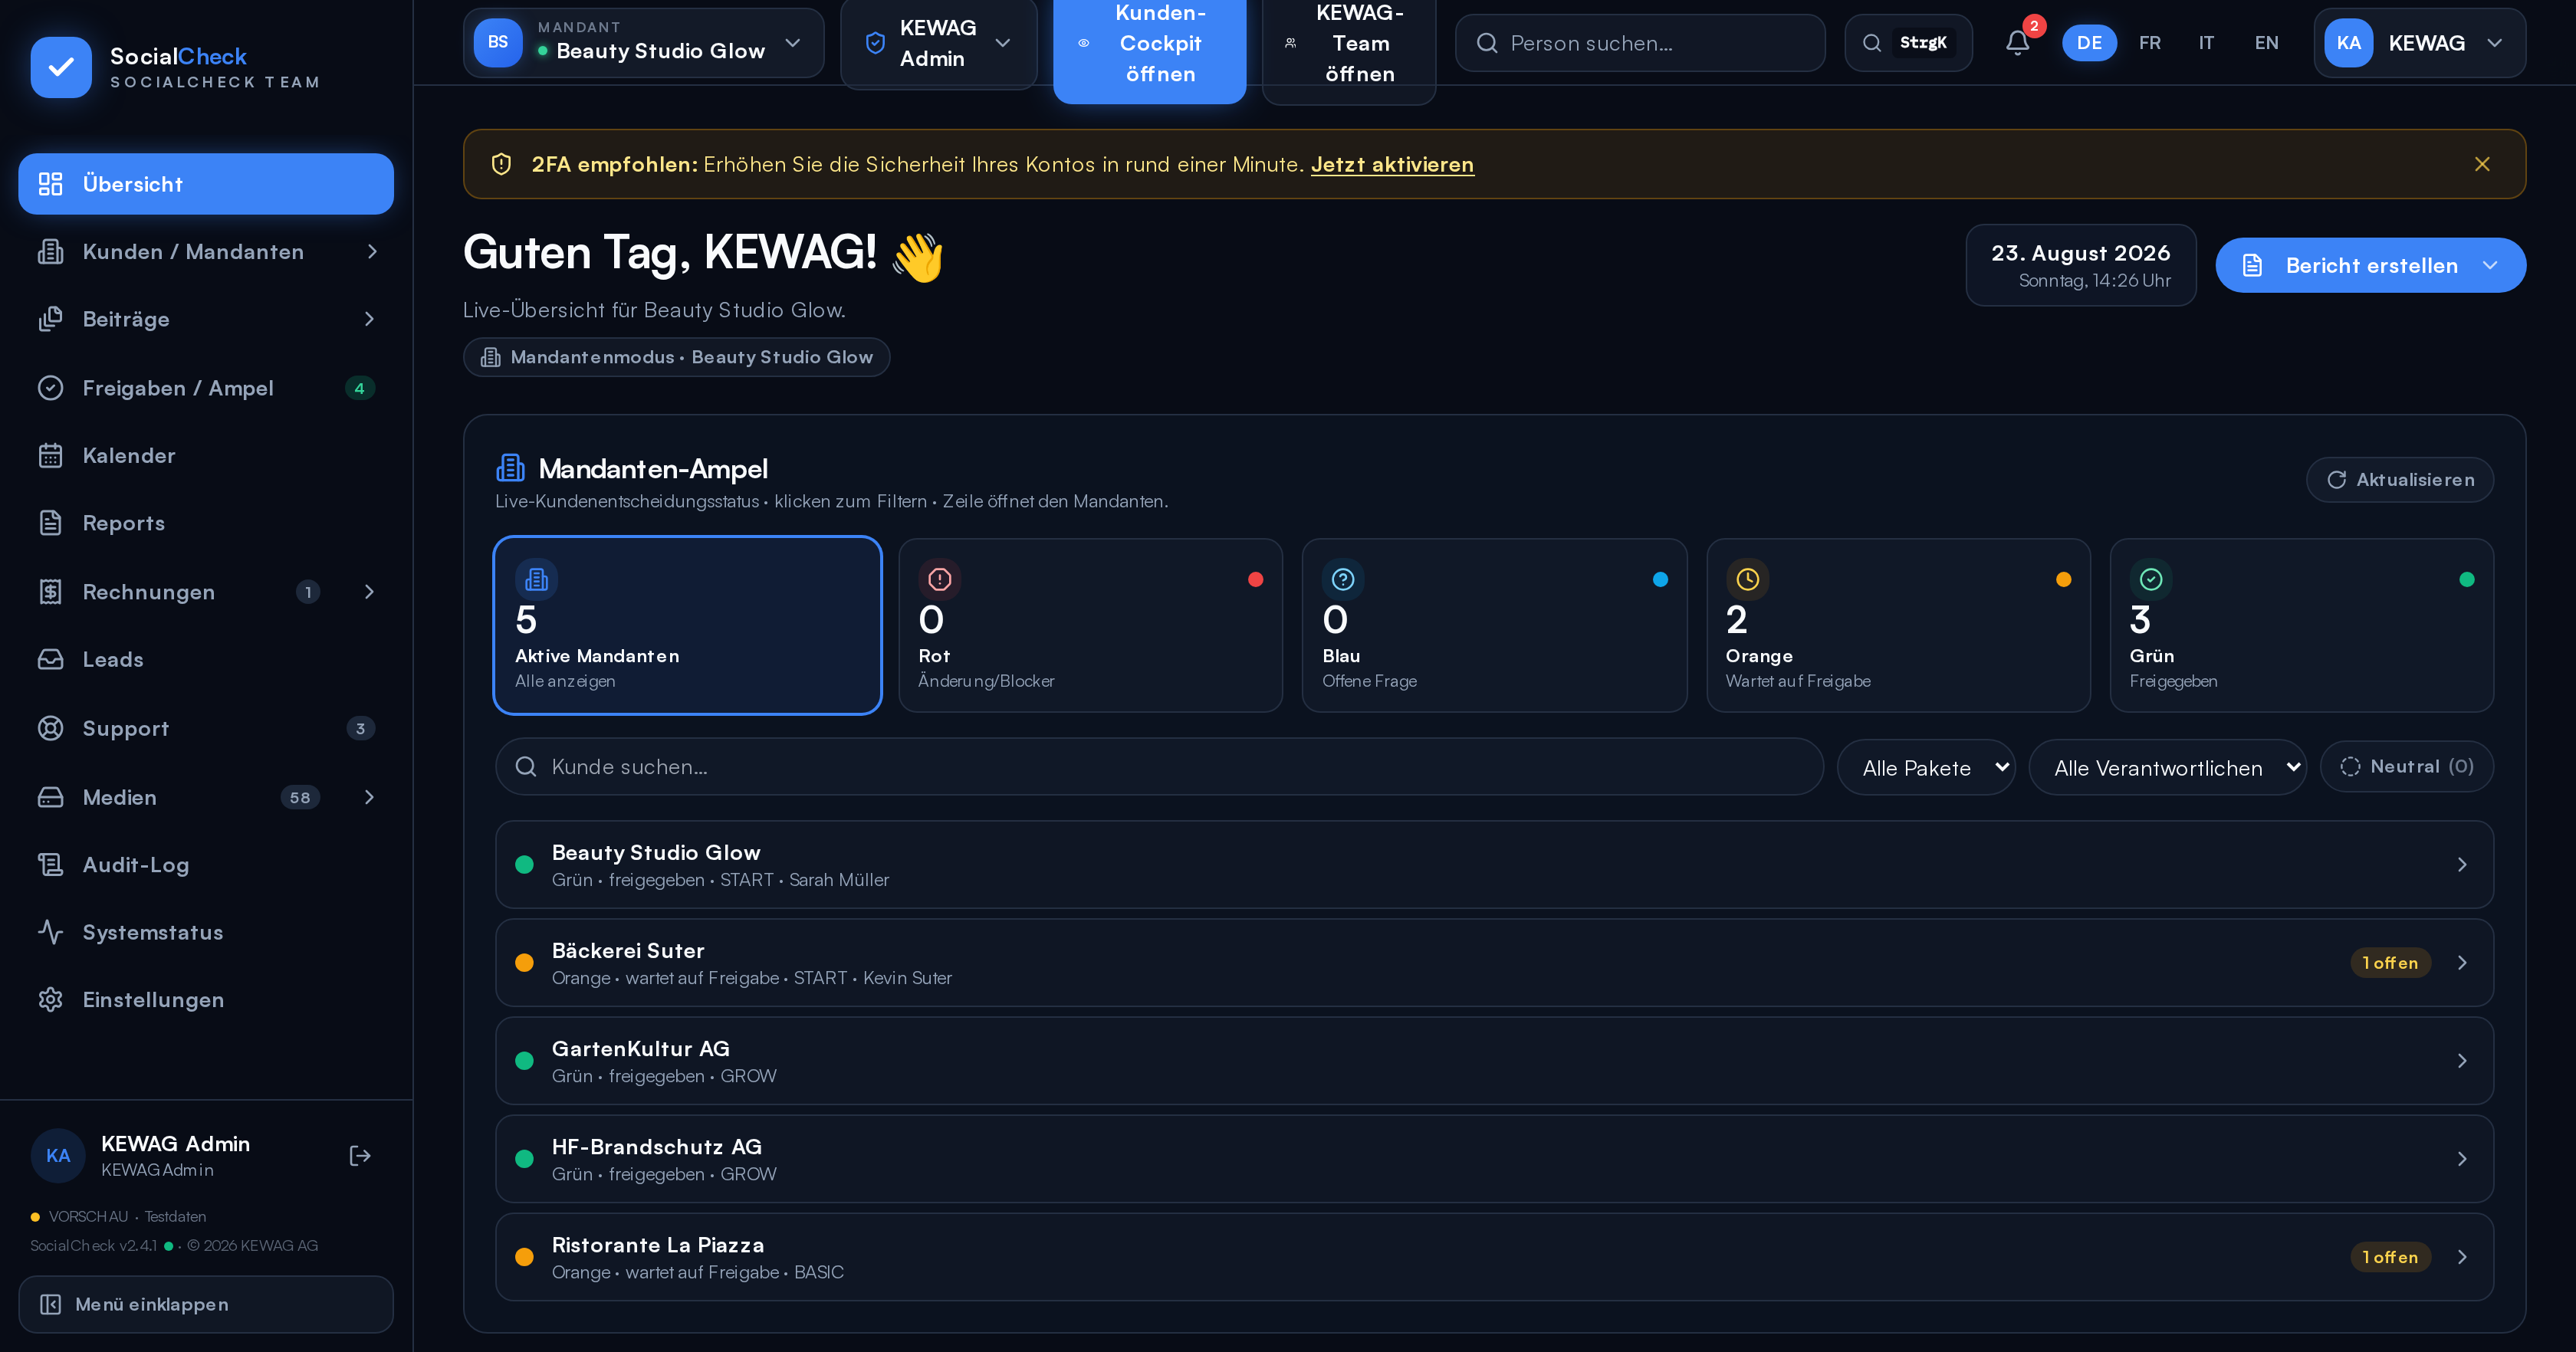2576x1352 pixels.
Task: Open the Bäckerei Suter row
Action: pos(1494,963)
